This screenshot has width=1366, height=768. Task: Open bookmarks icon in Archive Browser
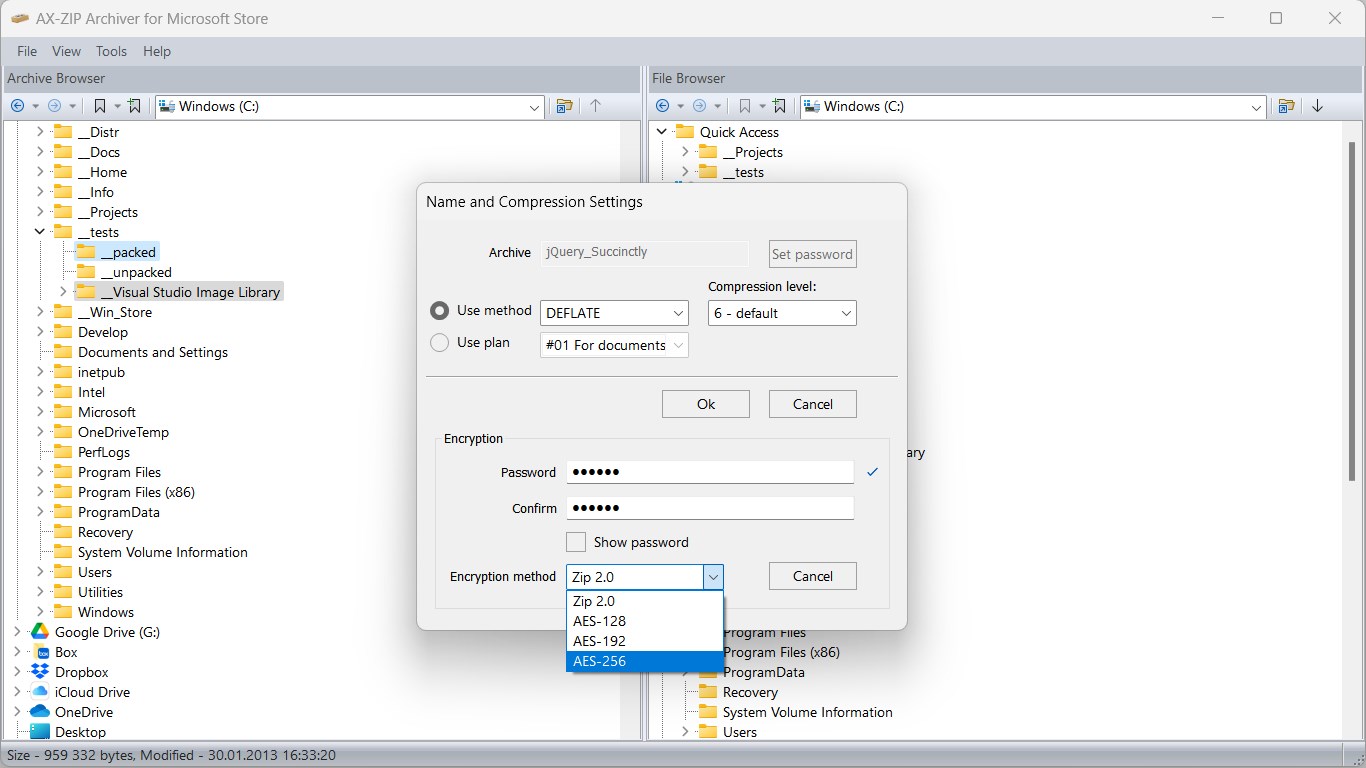(x=99, y=106)
